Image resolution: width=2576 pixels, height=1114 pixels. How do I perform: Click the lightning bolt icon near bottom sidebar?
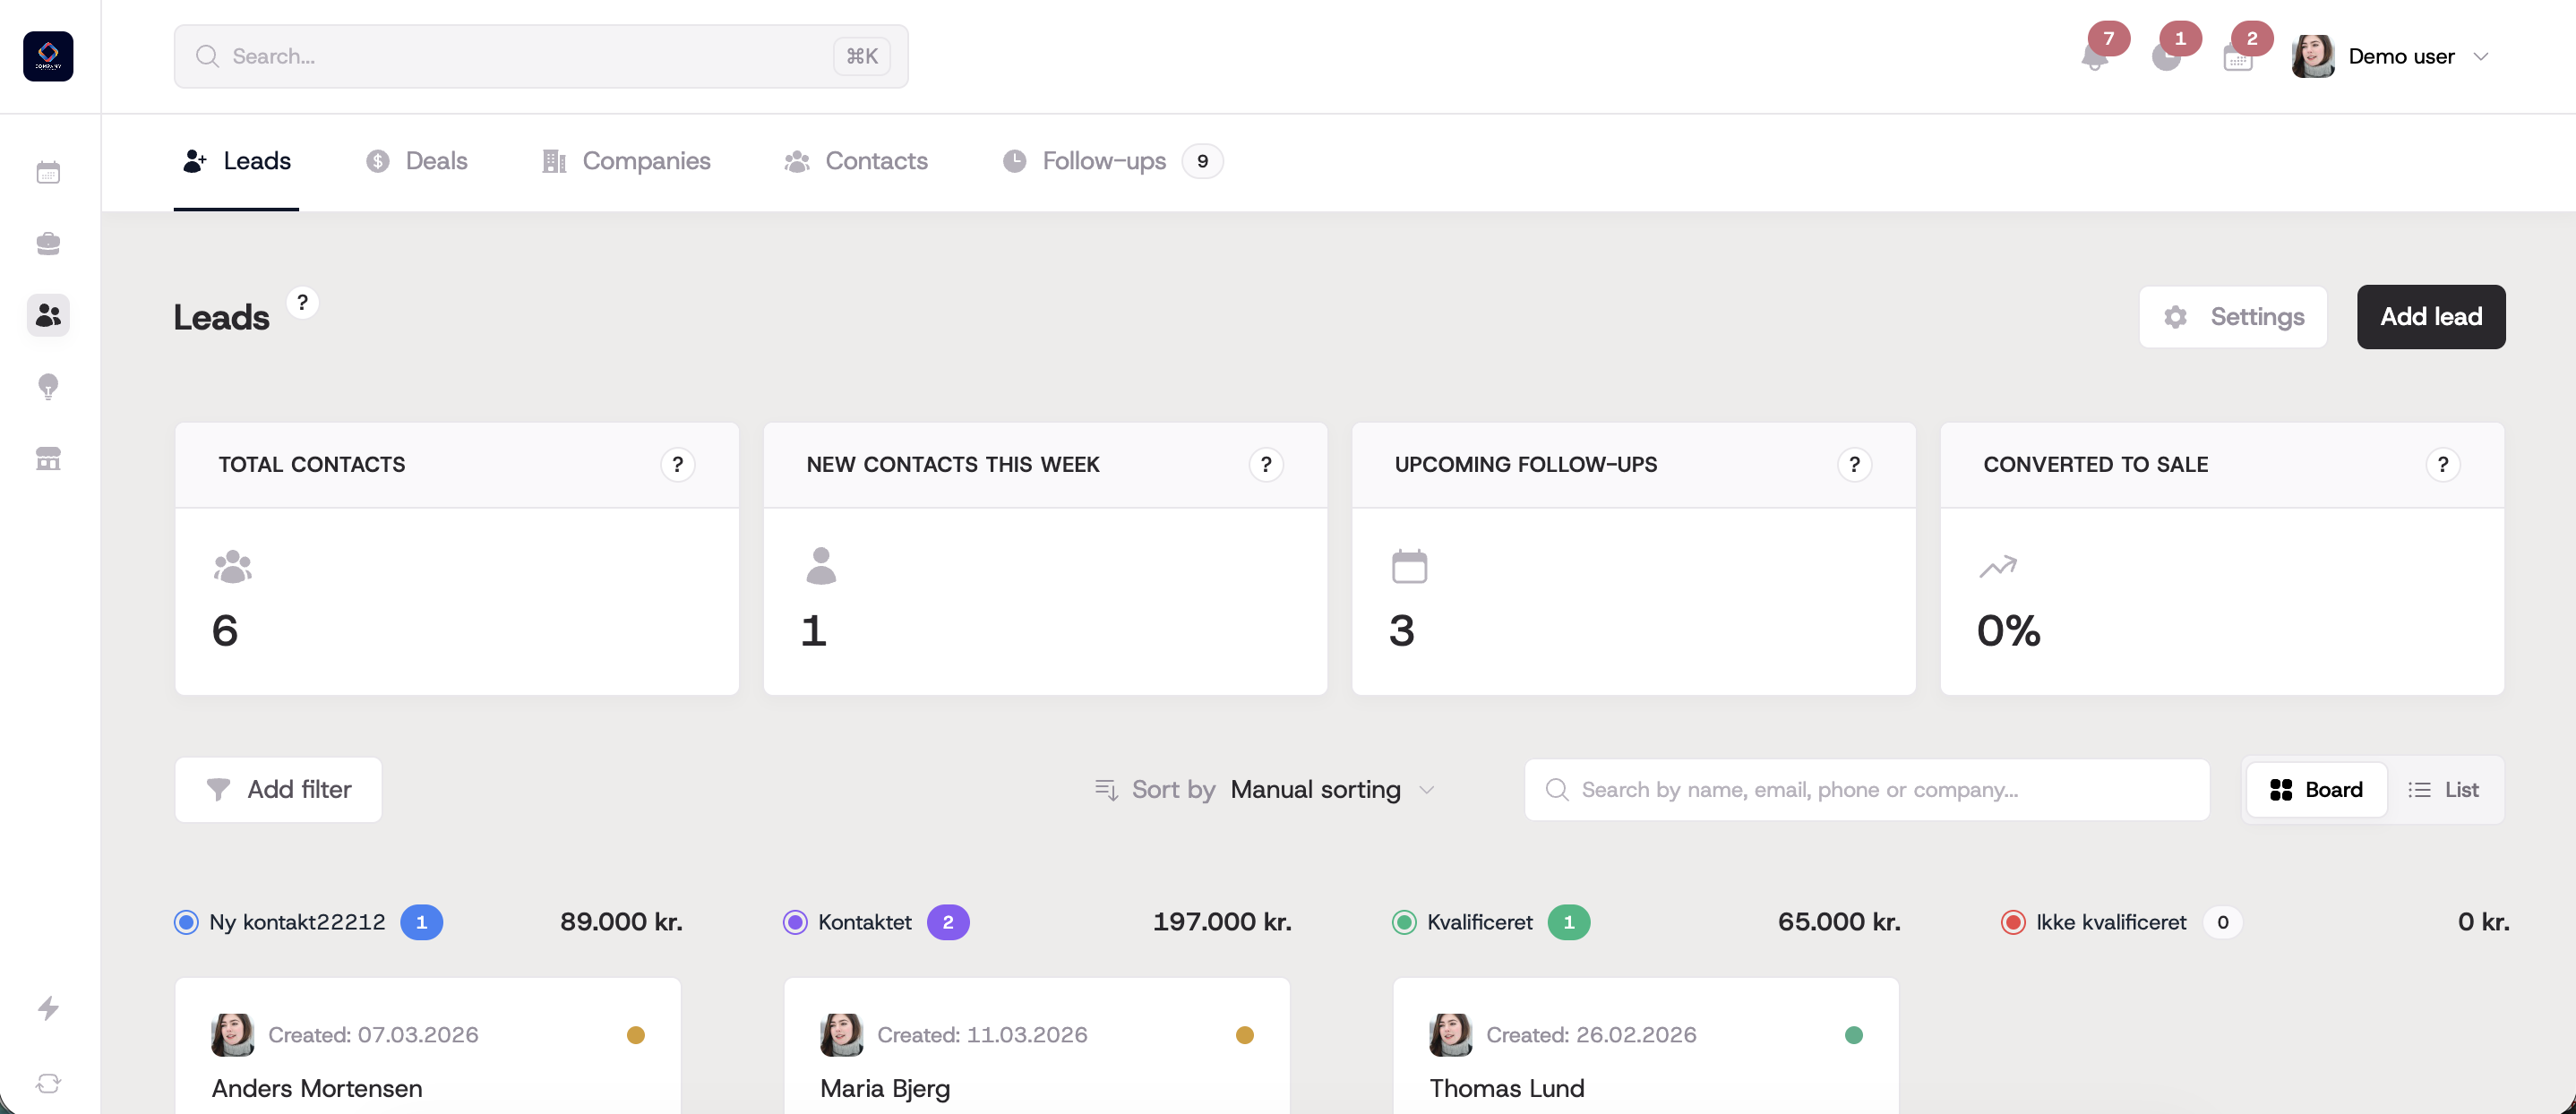[x=48, y=1009]
